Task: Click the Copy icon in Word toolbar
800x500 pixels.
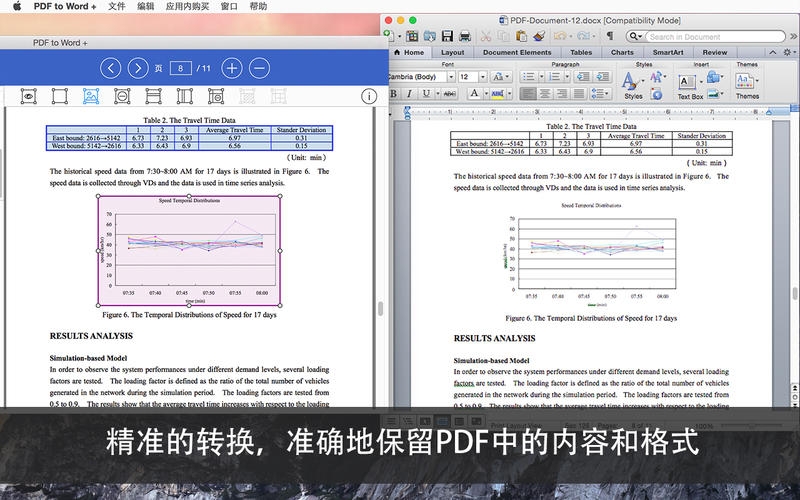Action: coord(504,36)
